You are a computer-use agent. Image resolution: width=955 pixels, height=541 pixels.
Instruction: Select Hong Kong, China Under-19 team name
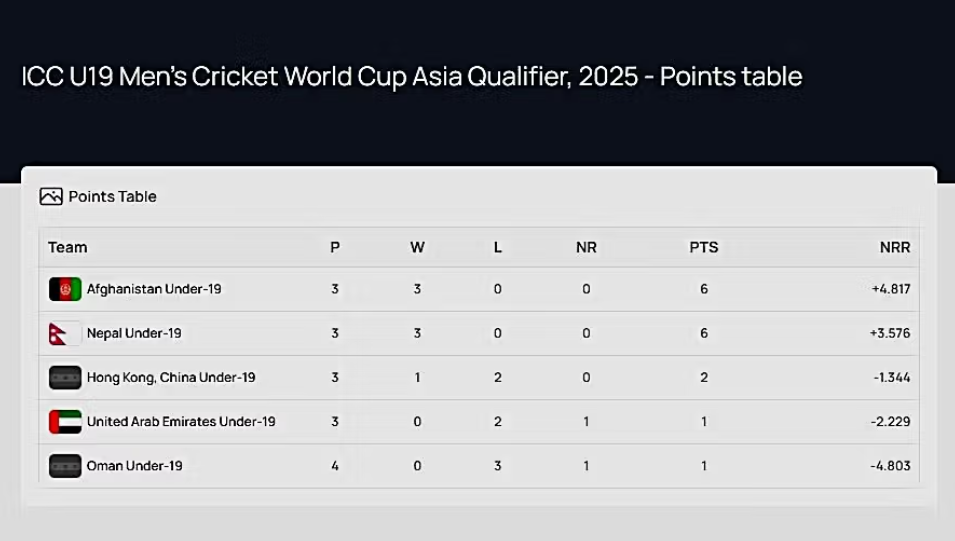tap(171, 377)
